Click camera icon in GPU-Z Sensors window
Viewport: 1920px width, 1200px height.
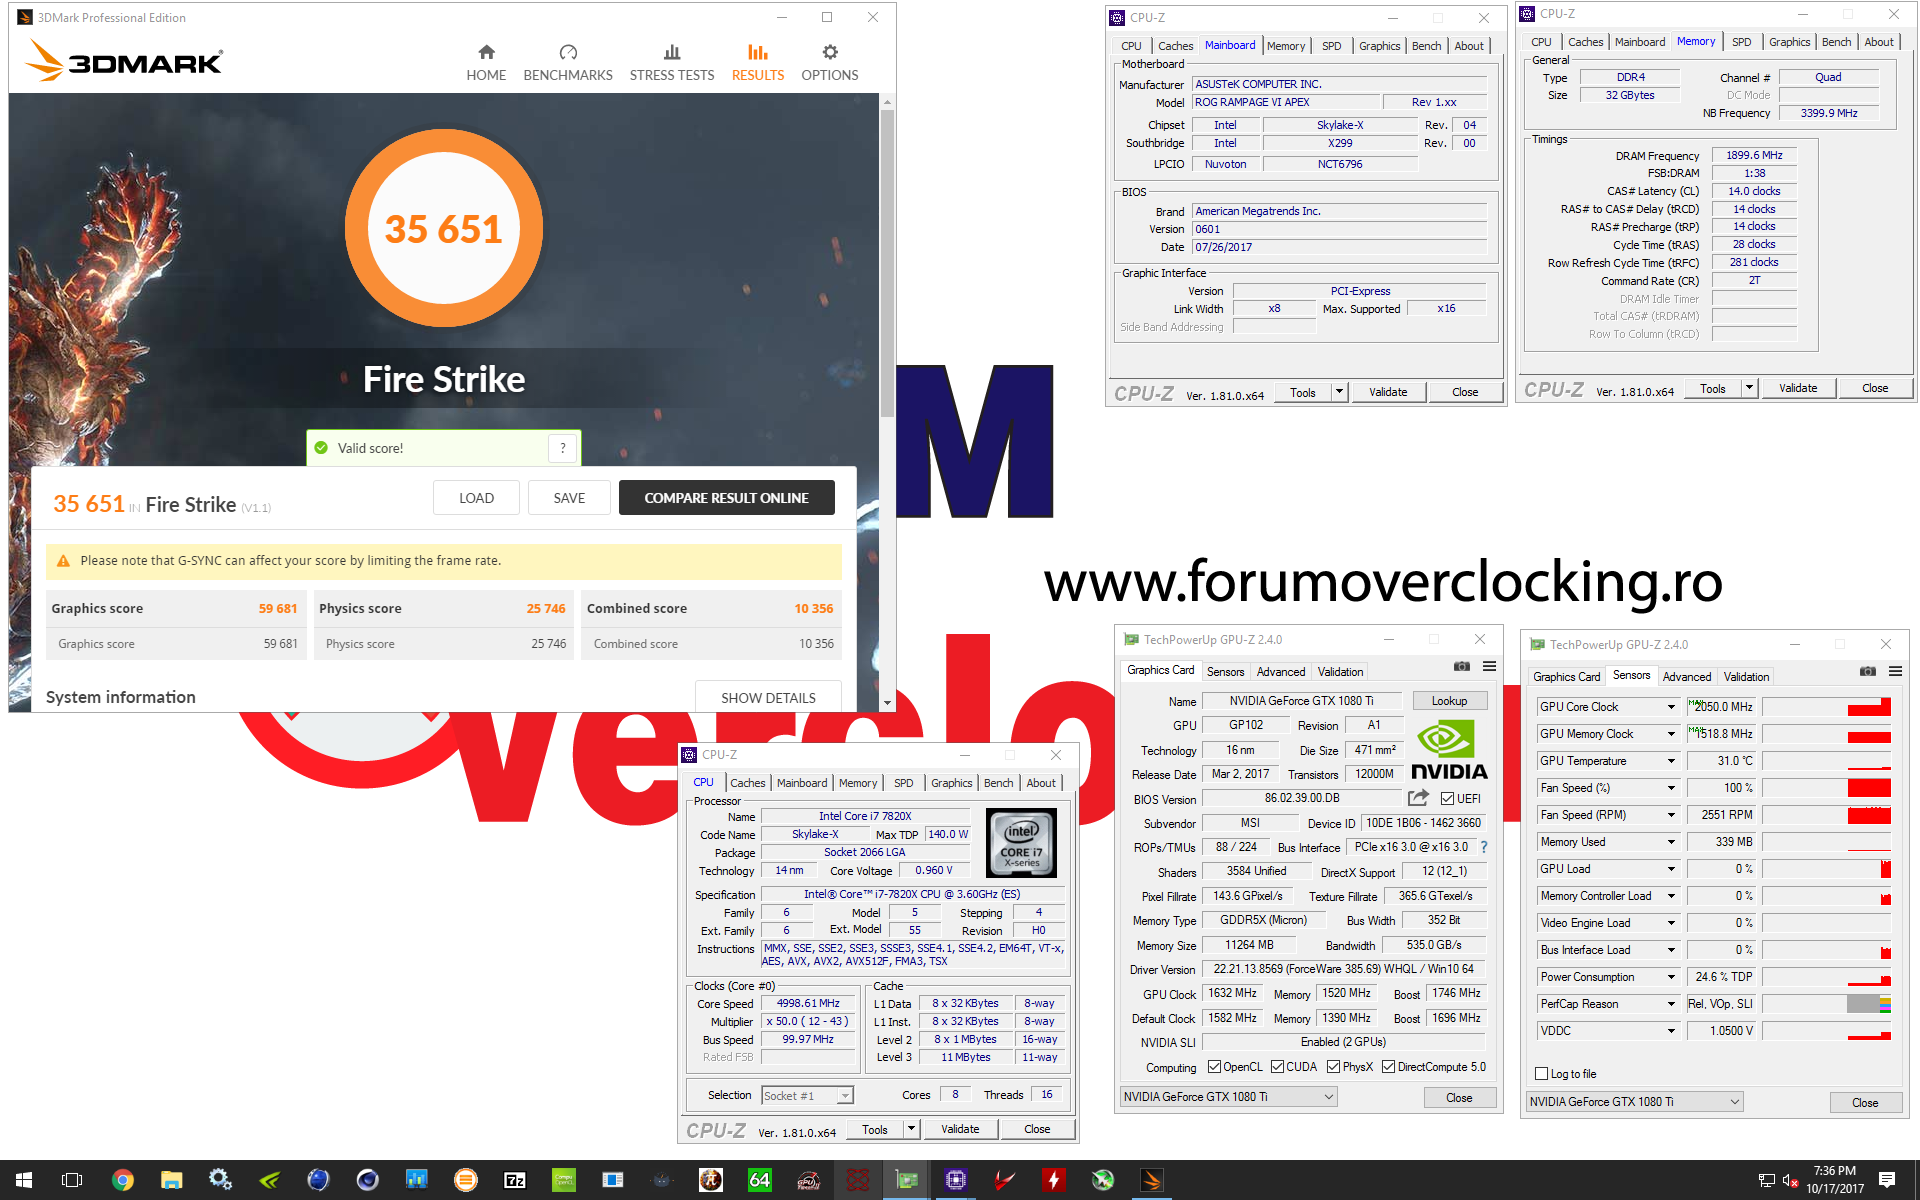[x=1867, y=671]
